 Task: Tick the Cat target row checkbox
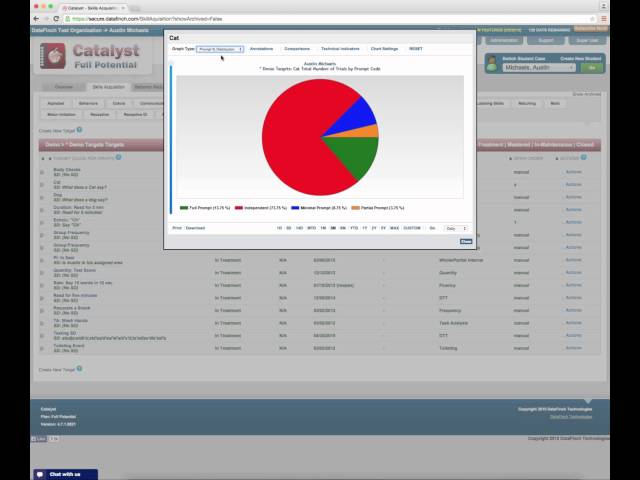tap(42, 185)
